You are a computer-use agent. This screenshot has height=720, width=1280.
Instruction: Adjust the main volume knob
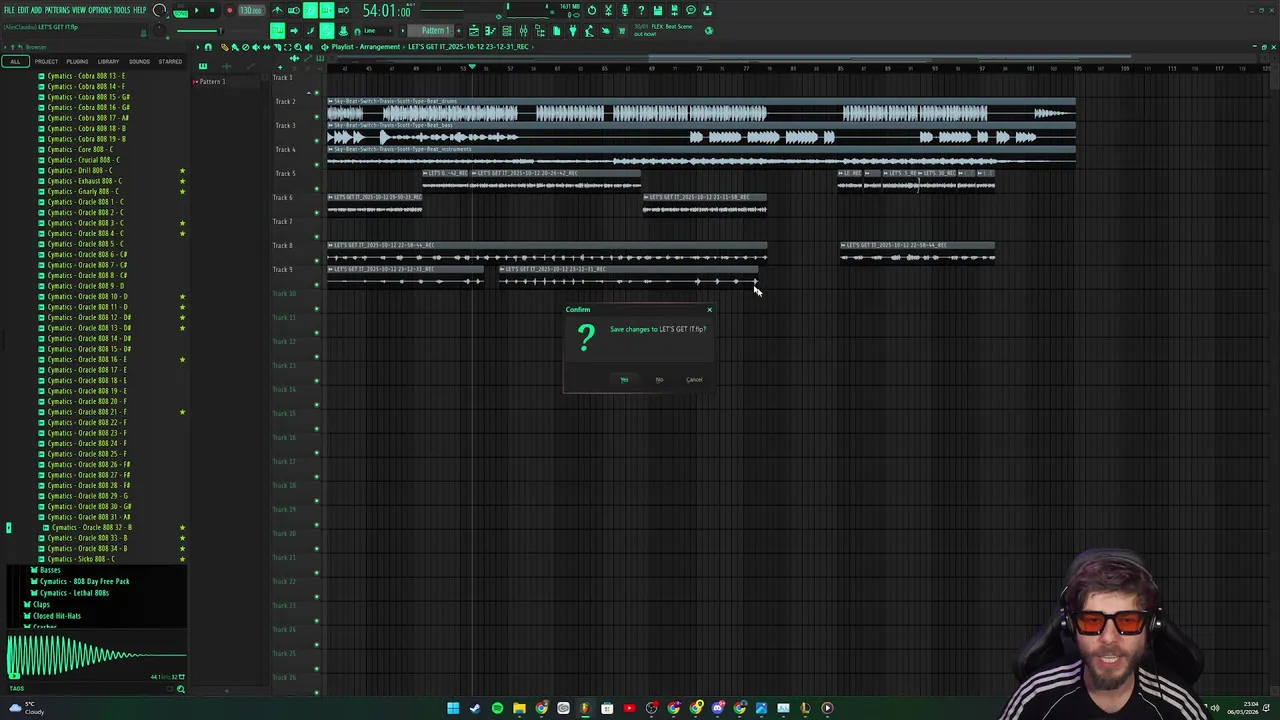[x=160, y=10]
